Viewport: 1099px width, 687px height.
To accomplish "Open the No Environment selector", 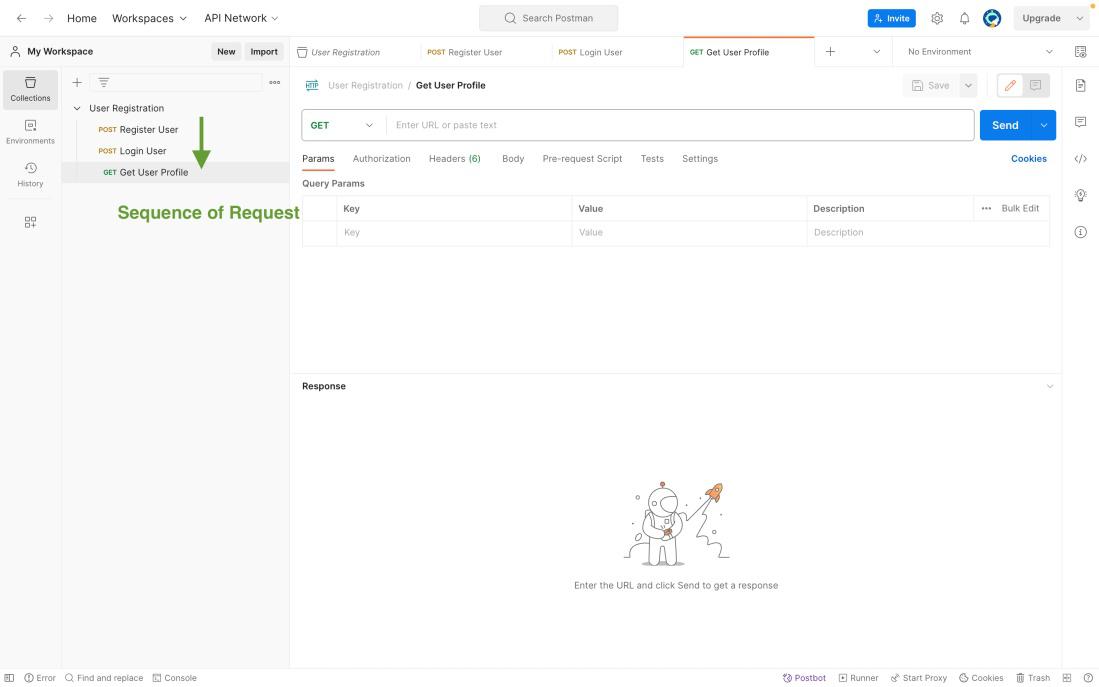I will [979, 52].
